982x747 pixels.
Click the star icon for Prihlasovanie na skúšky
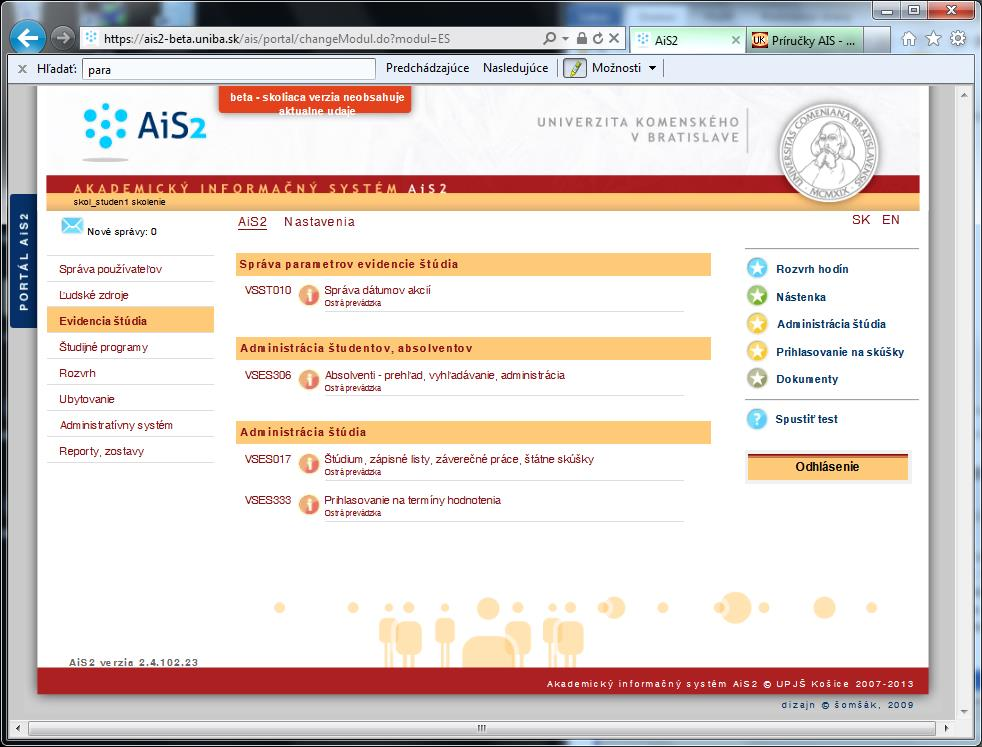pyautogui.click(x=757, y=351)
